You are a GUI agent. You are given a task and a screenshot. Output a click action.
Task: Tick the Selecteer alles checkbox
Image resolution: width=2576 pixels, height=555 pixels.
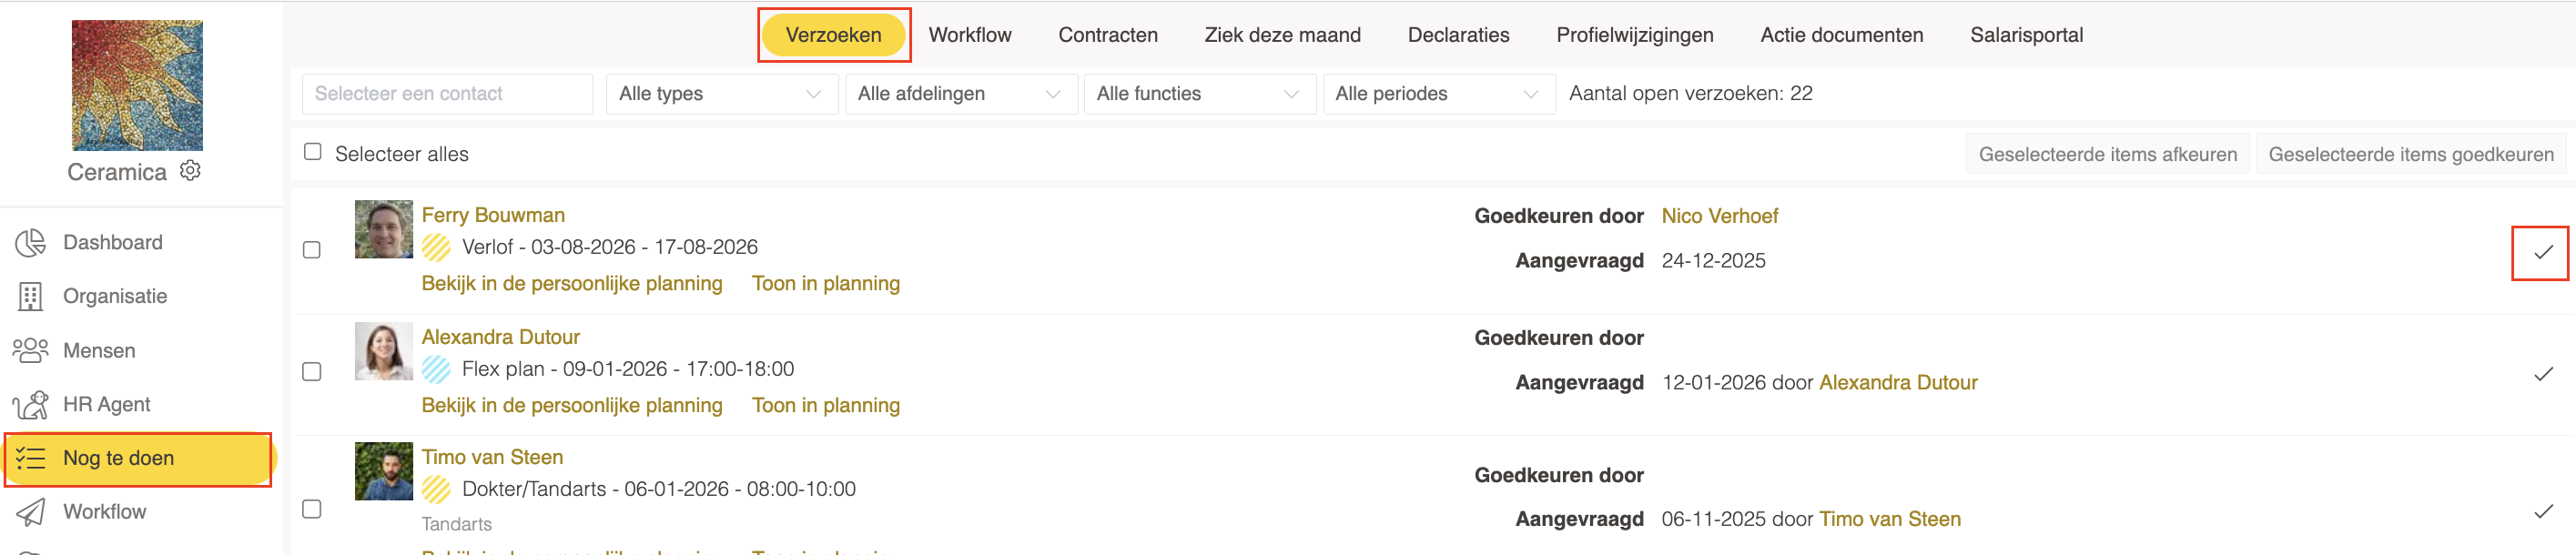coord(313,152)
